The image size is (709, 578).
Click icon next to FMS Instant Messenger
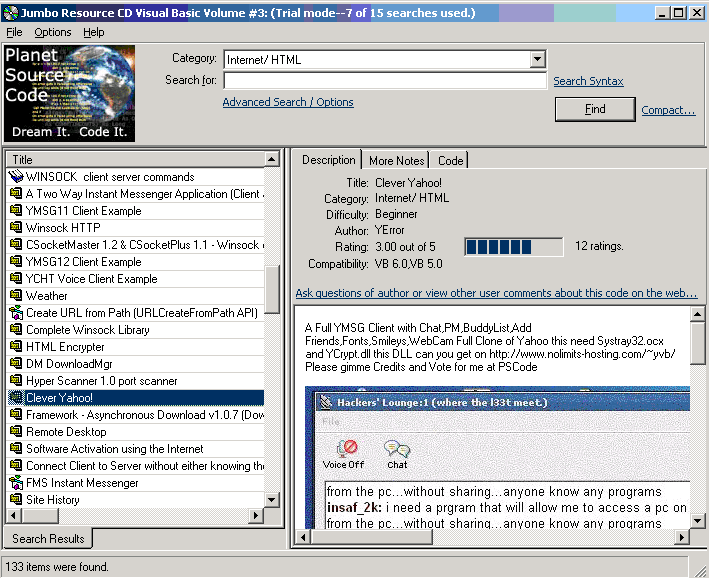coord(16,483)
